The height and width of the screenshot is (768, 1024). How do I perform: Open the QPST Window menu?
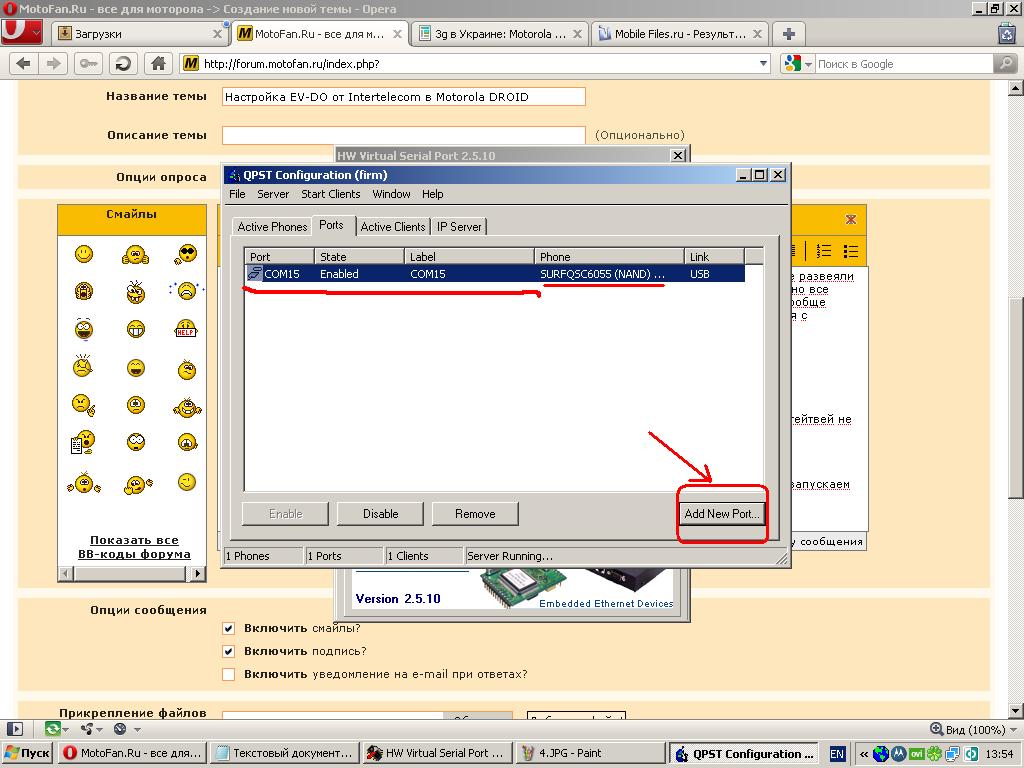click(x=391, y=194)
